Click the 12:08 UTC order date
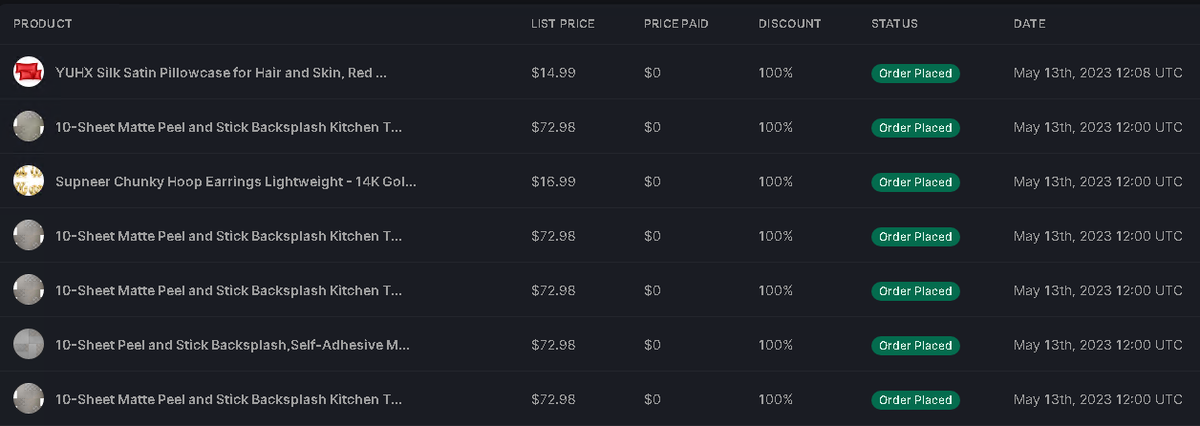Screen dimensions: 1200x426 click(1098, 73)
